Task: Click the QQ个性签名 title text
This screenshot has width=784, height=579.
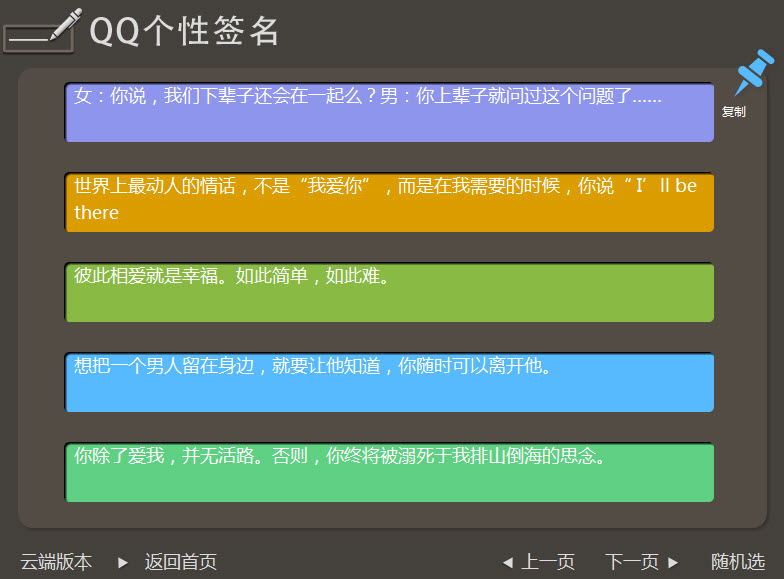Action: 184,31
